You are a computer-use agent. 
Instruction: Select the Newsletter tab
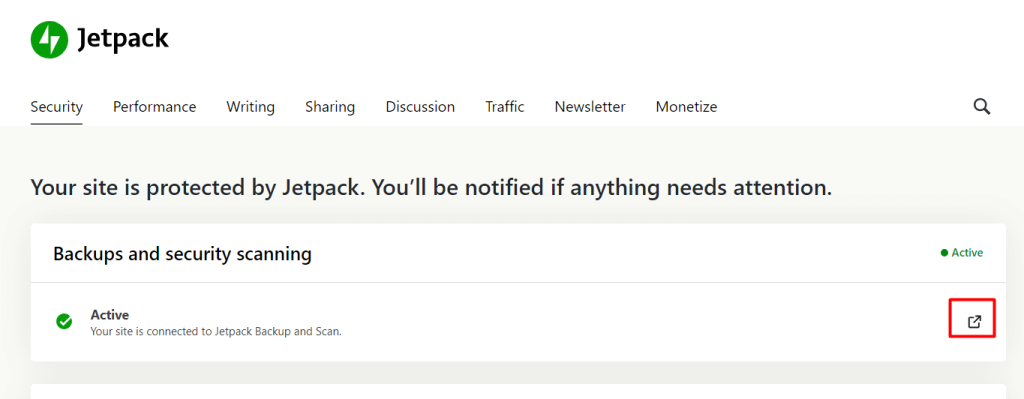click(590, 106)
